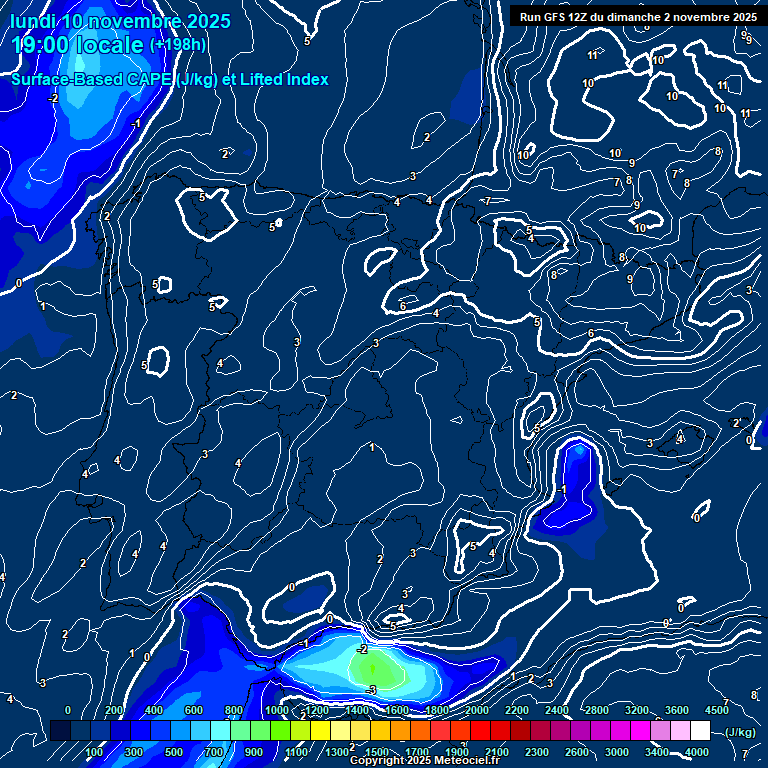Select the '4000' value below the legend
This screenshot has width=768, height=768.
696,752
